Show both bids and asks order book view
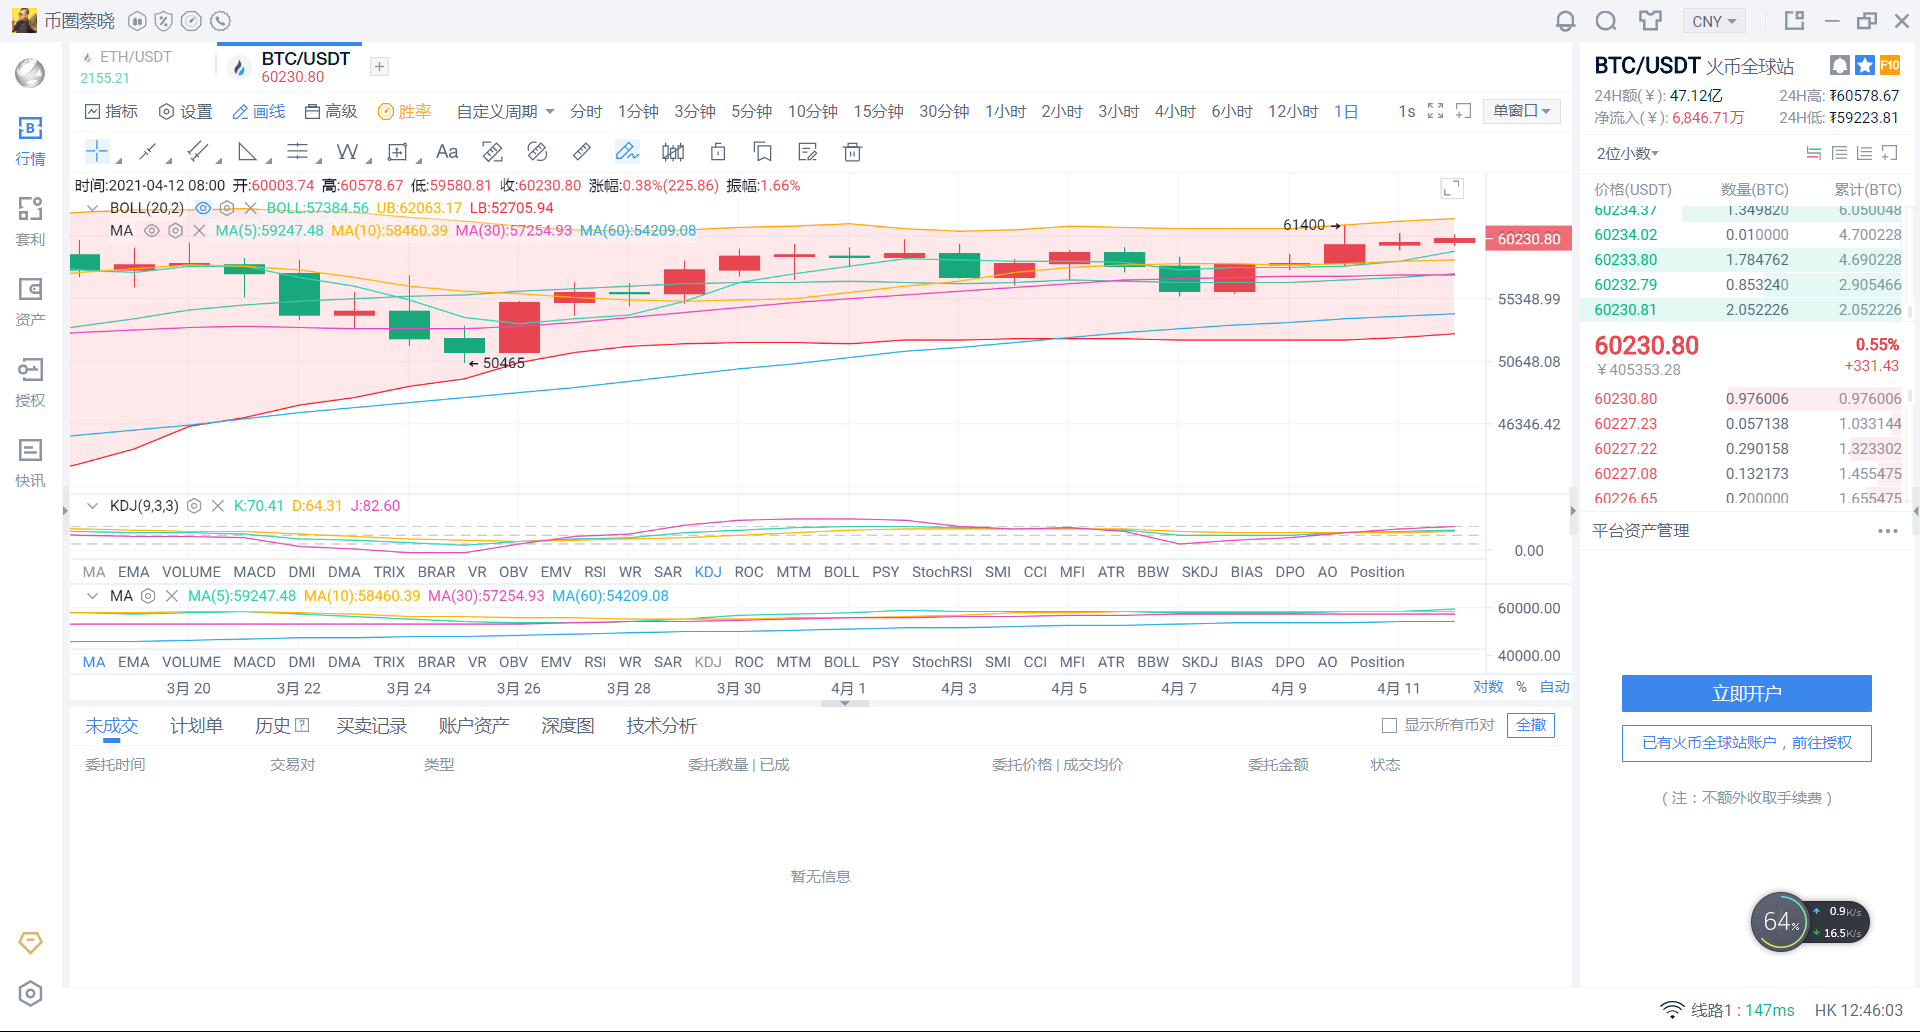 tap(1814, 153)
